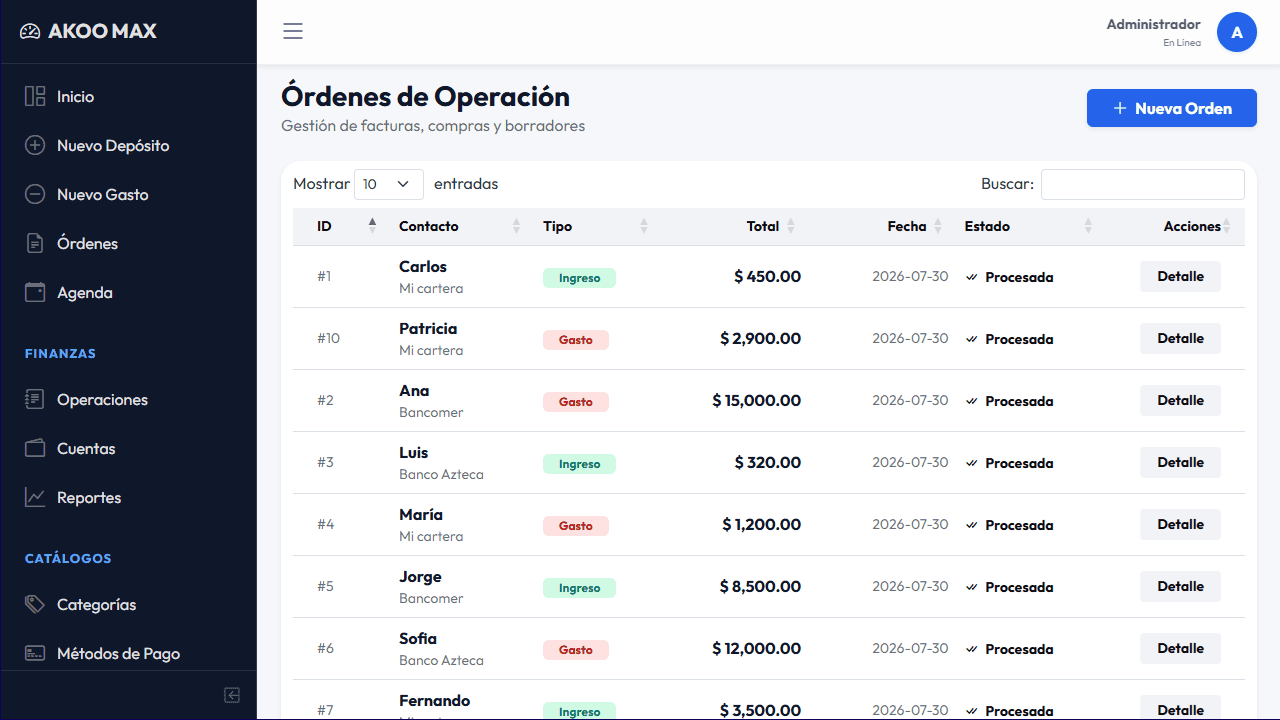Click the Gasto badge in Patricia's row
The image size is (1280, 720).
click(x=576, y=340)
